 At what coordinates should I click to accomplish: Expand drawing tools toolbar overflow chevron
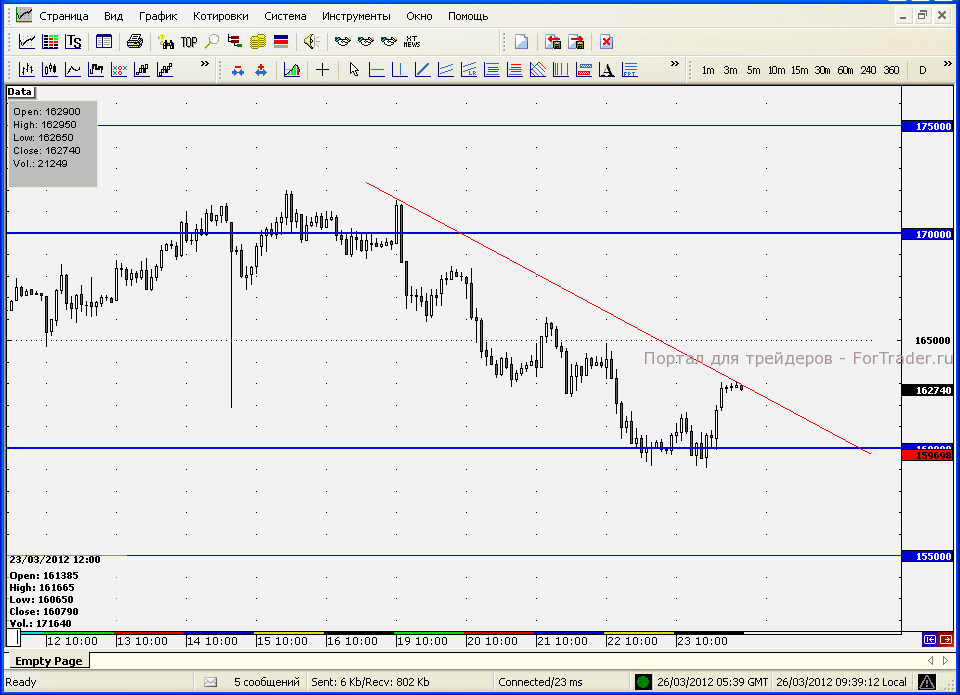[x=675, y=65]
